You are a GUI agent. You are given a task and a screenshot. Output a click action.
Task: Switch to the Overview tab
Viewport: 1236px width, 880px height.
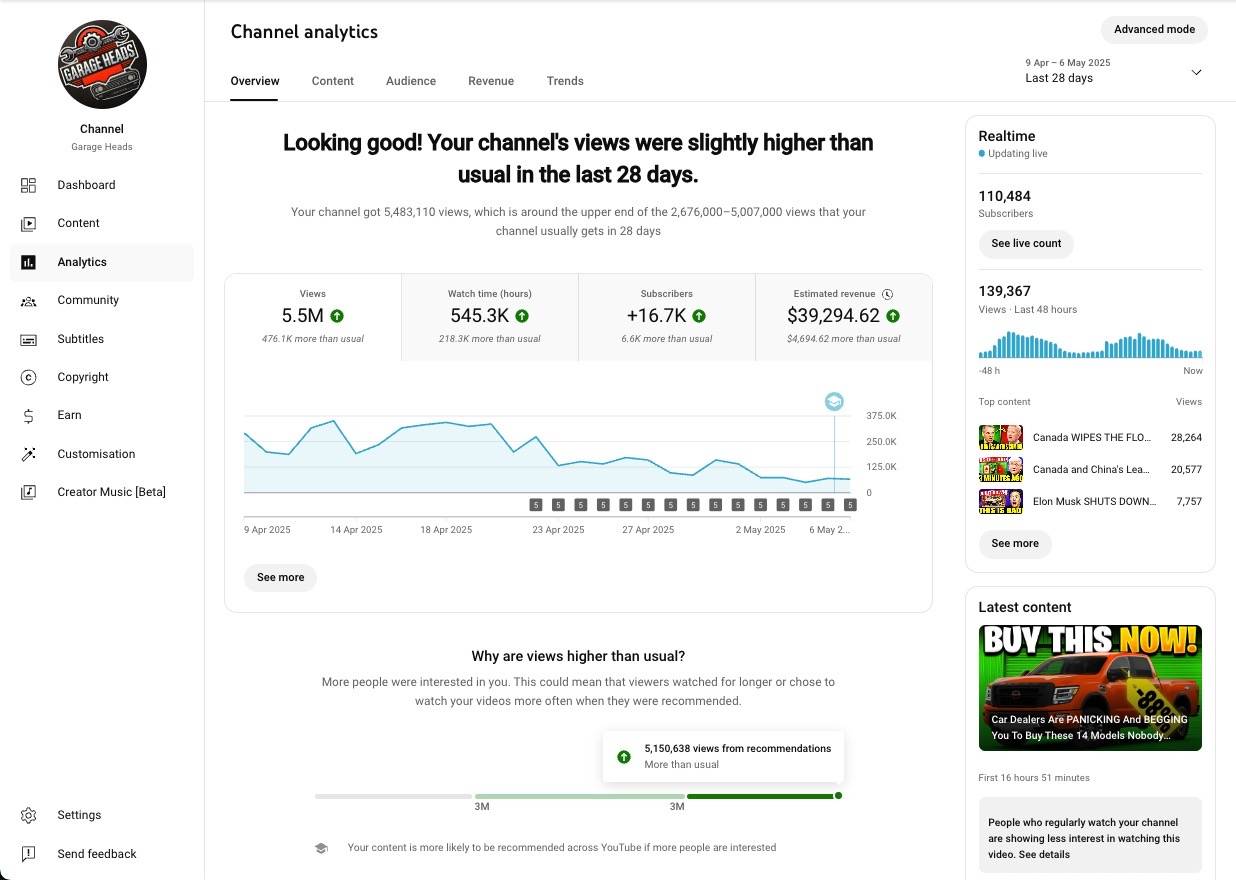[255, 81]
